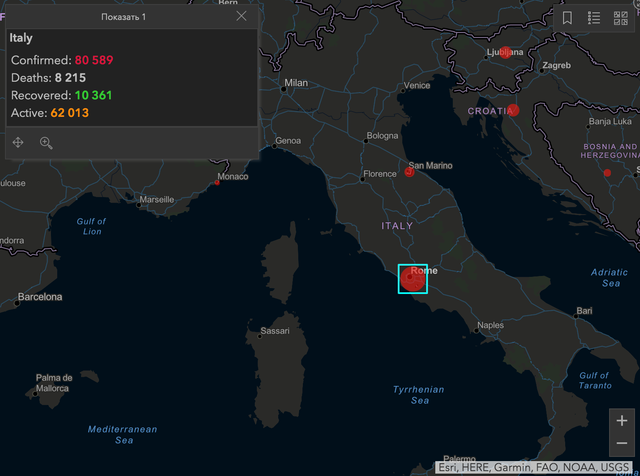Click the pan-to-feature icon in popup
Screen dimensions: 640x476
click(x=18, y=143)
